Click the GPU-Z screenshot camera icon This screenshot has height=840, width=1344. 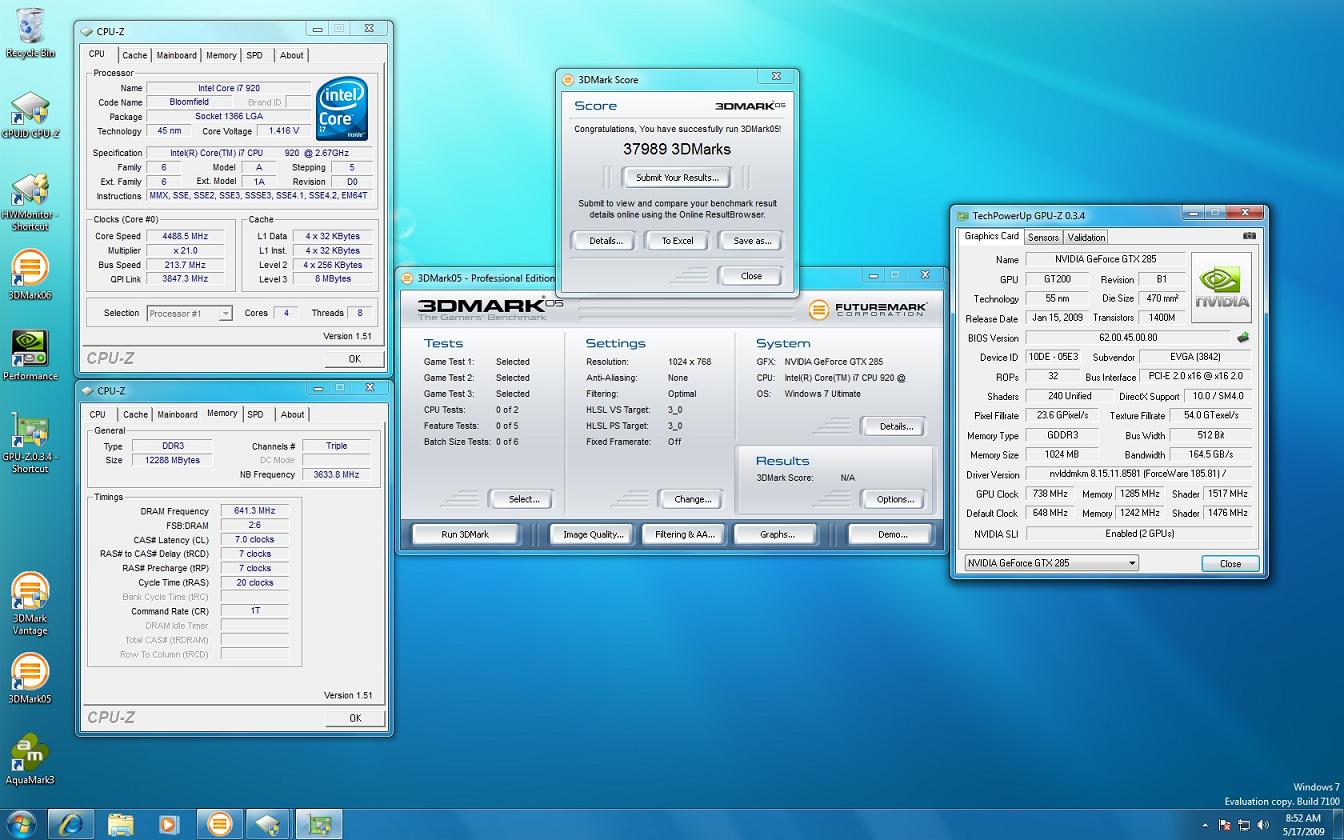[1249, 236]
